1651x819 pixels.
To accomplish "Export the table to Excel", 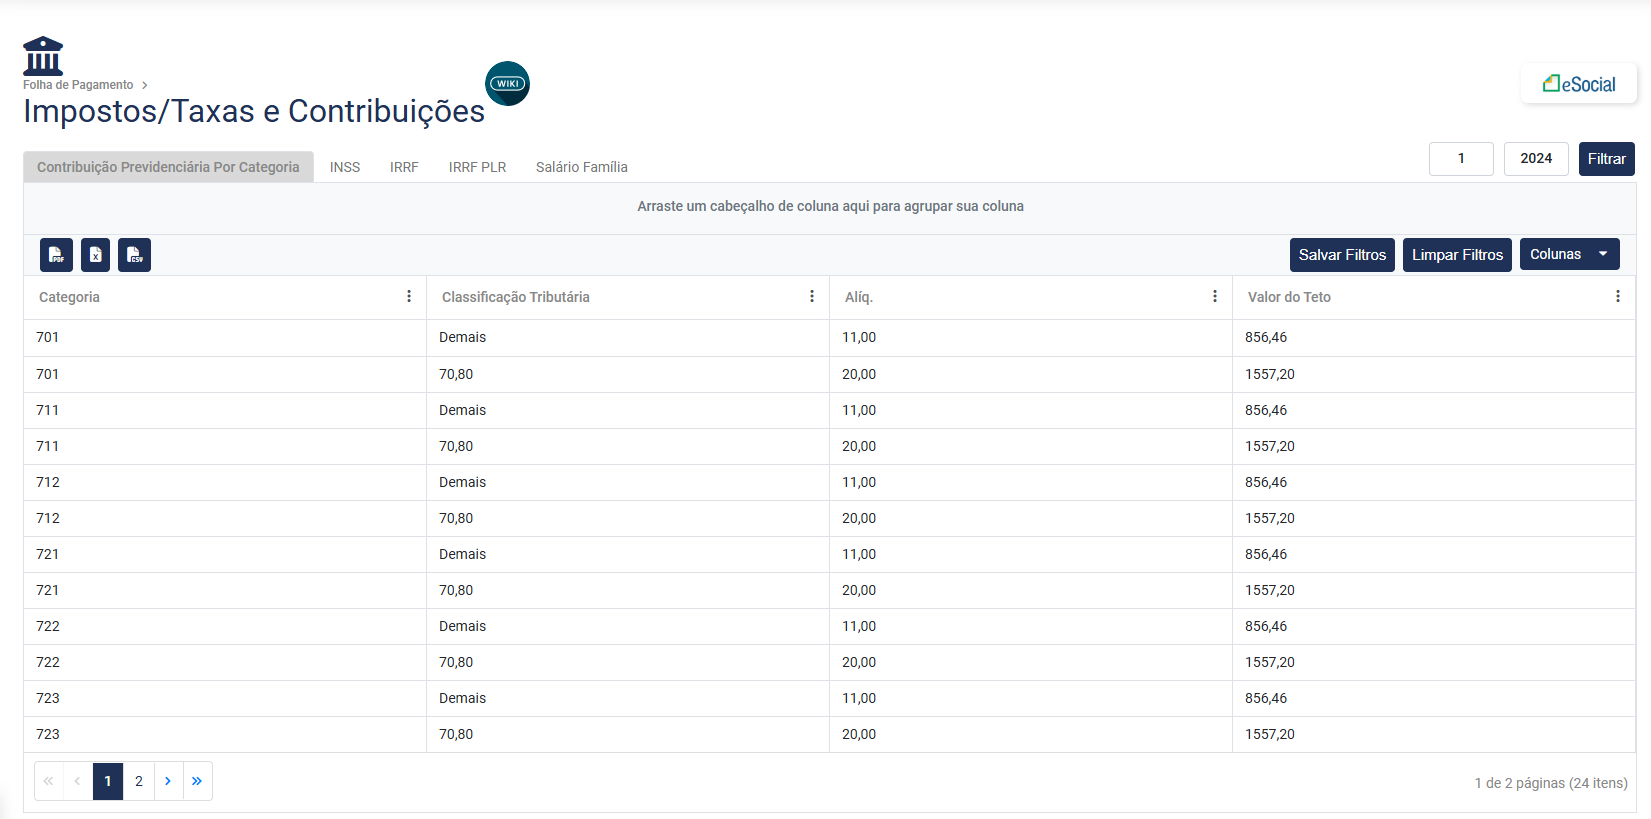I will (95, 255).
